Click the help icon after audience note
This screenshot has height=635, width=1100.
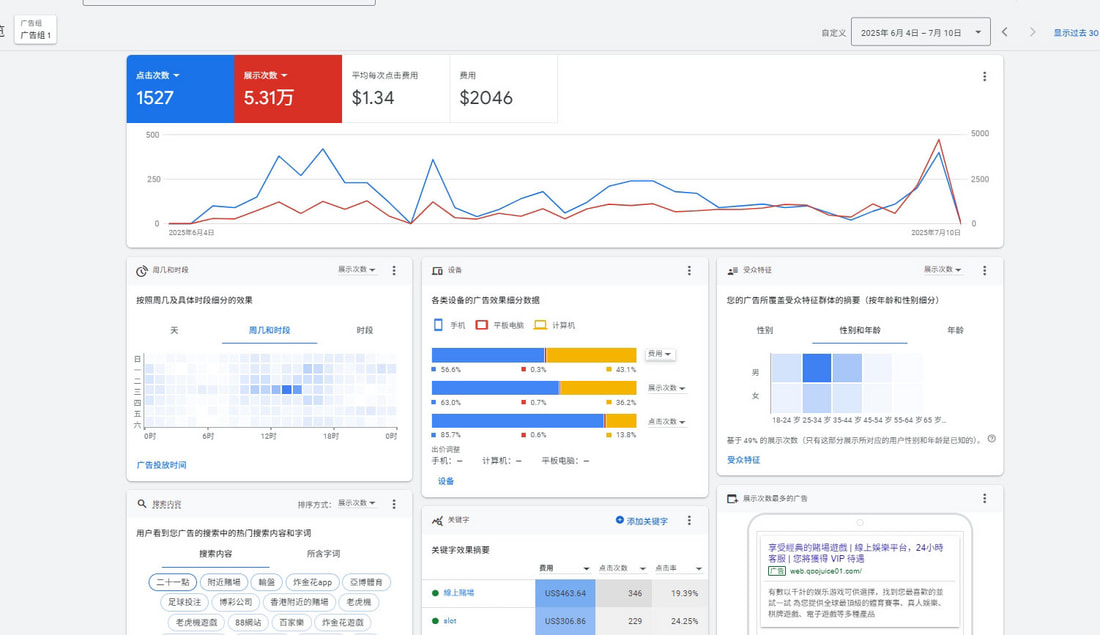tap(991, 439)
